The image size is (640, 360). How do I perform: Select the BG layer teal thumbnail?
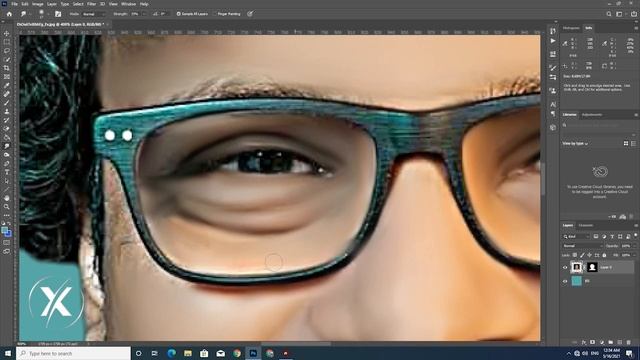pyautogui.click(x=576, y=281)
